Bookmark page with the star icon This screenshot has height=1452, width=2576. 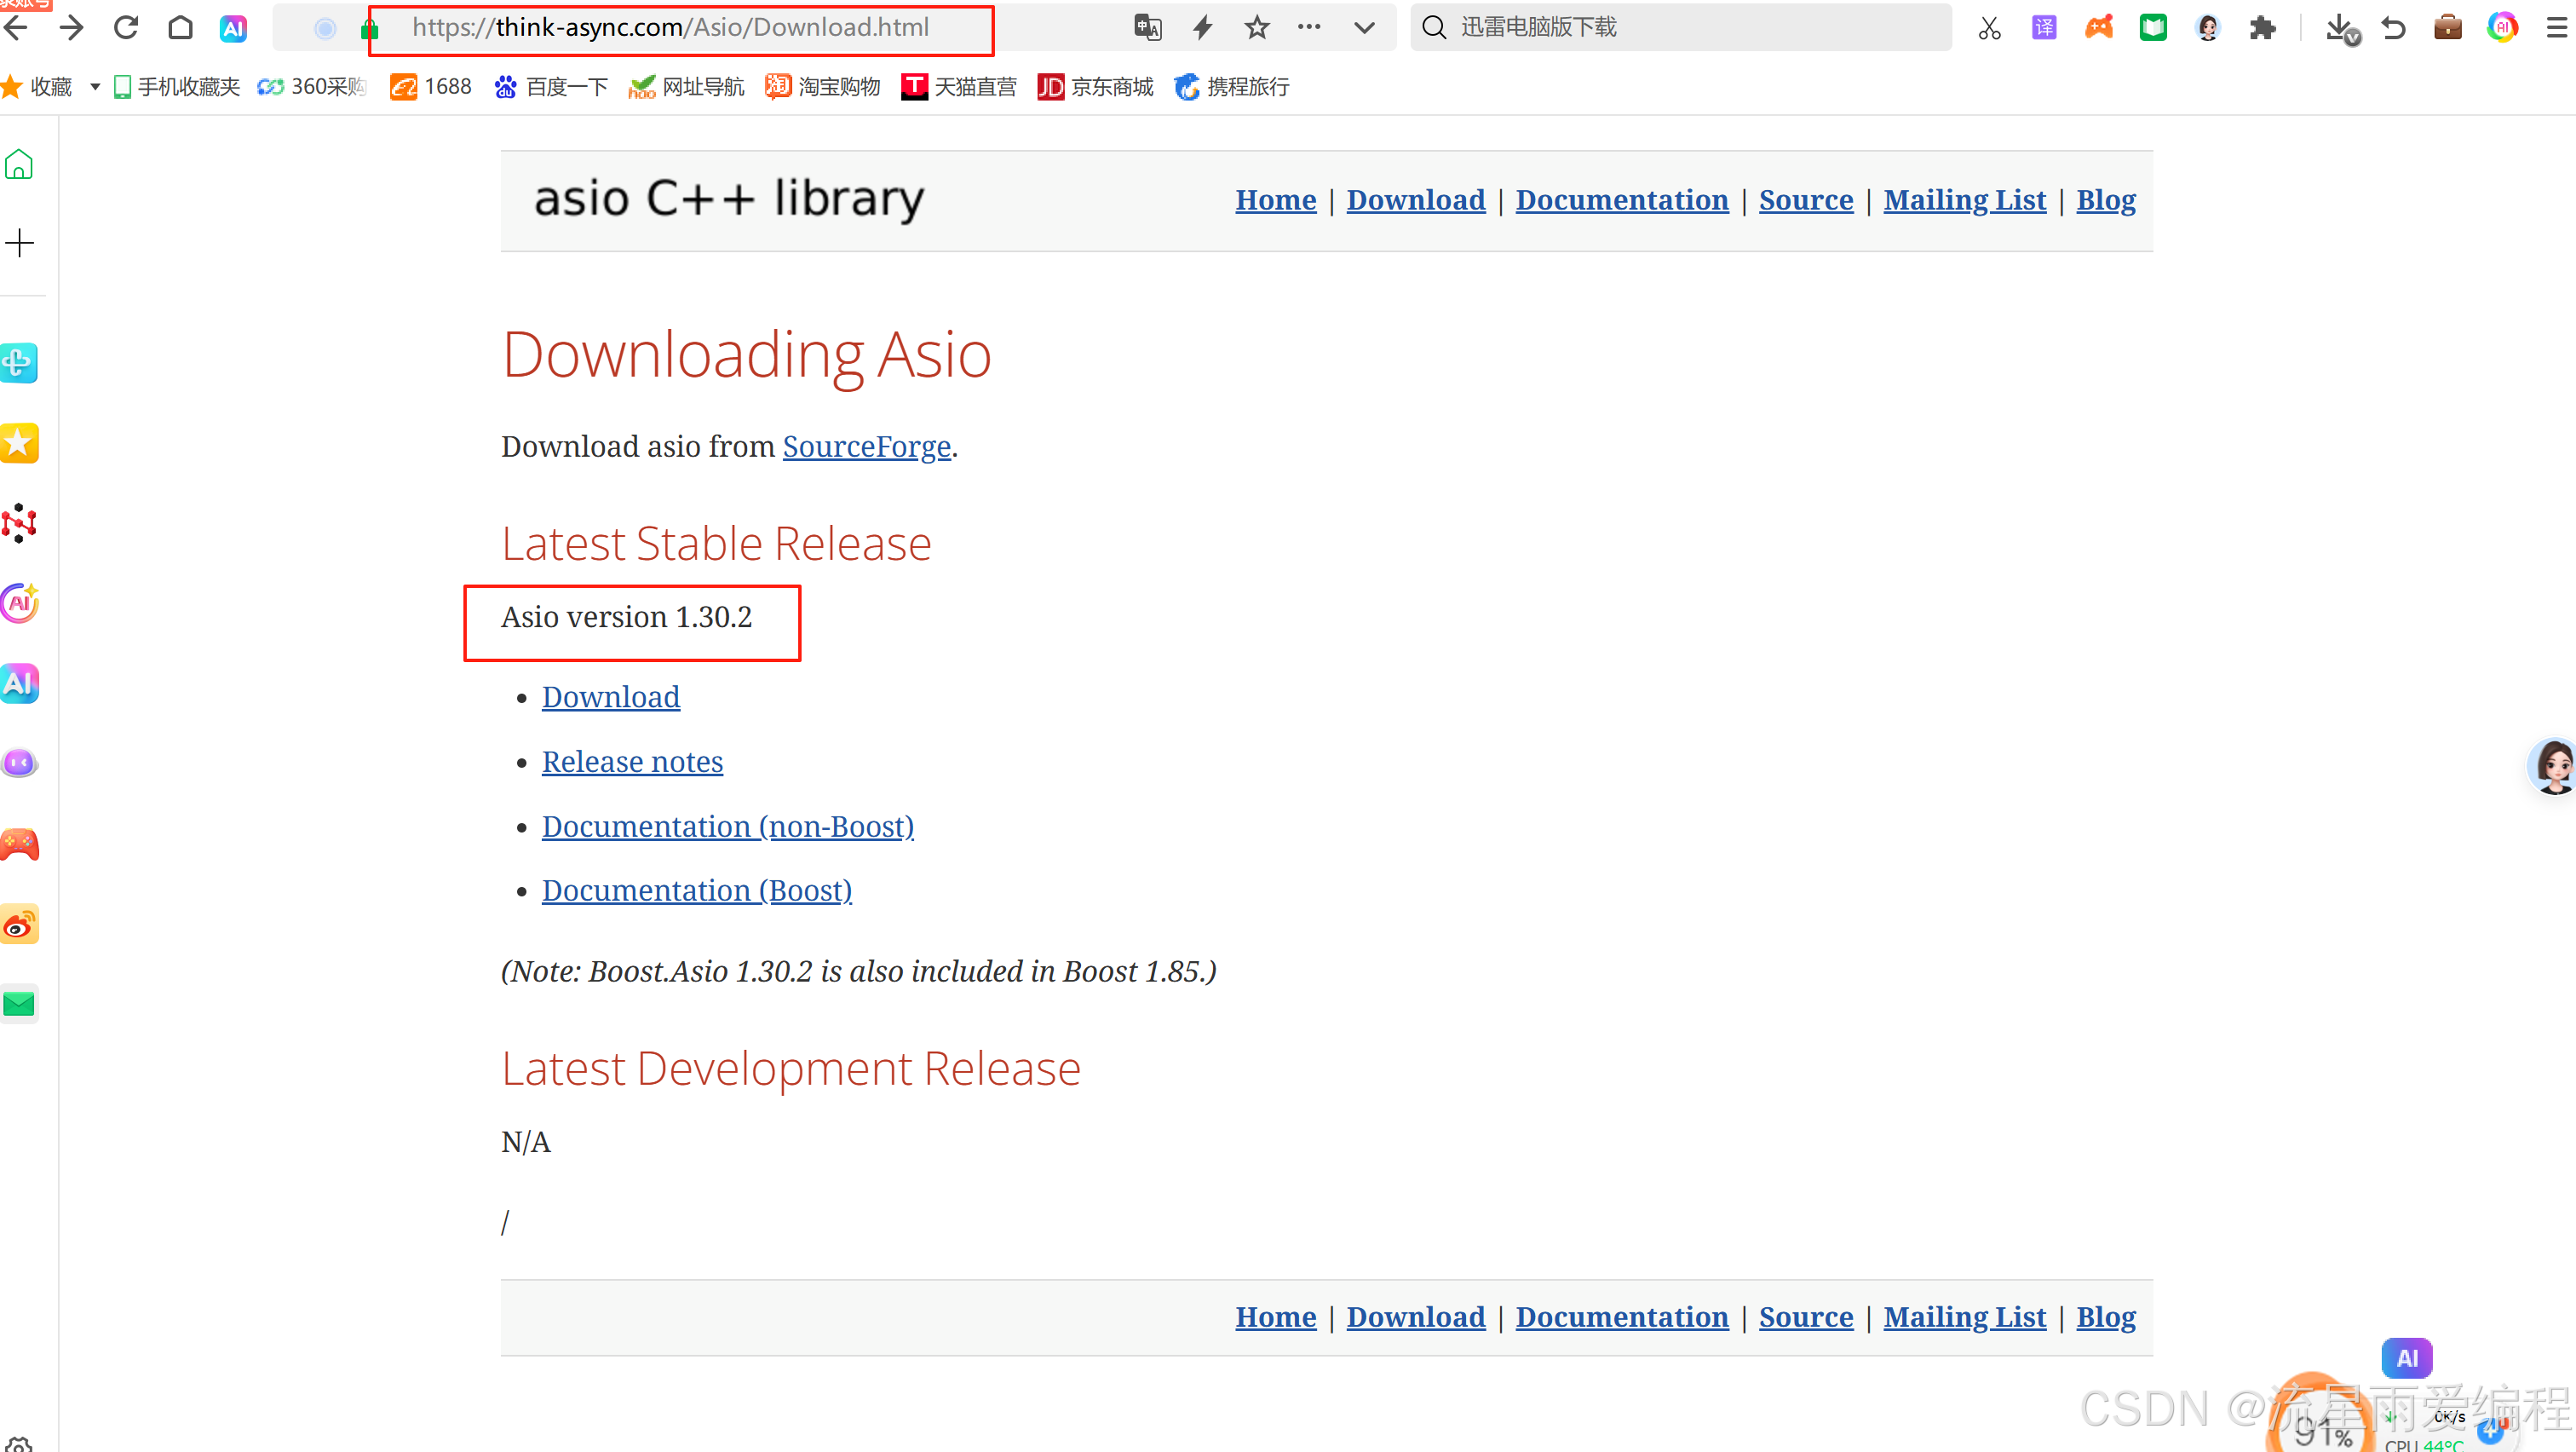pos(1256,27)
